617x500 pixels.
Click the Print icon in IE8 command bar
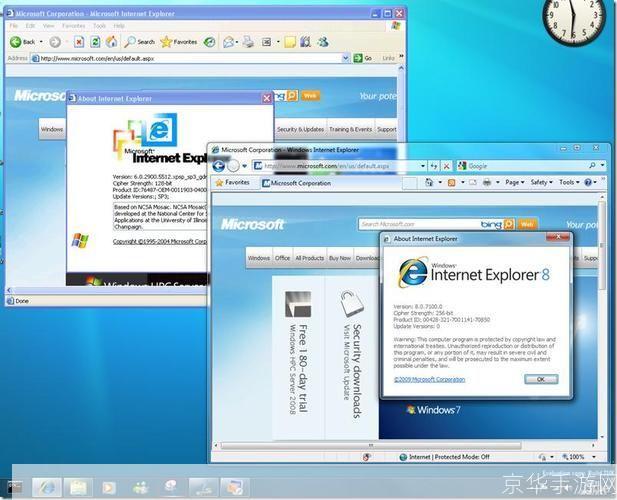tap(487, 182)
